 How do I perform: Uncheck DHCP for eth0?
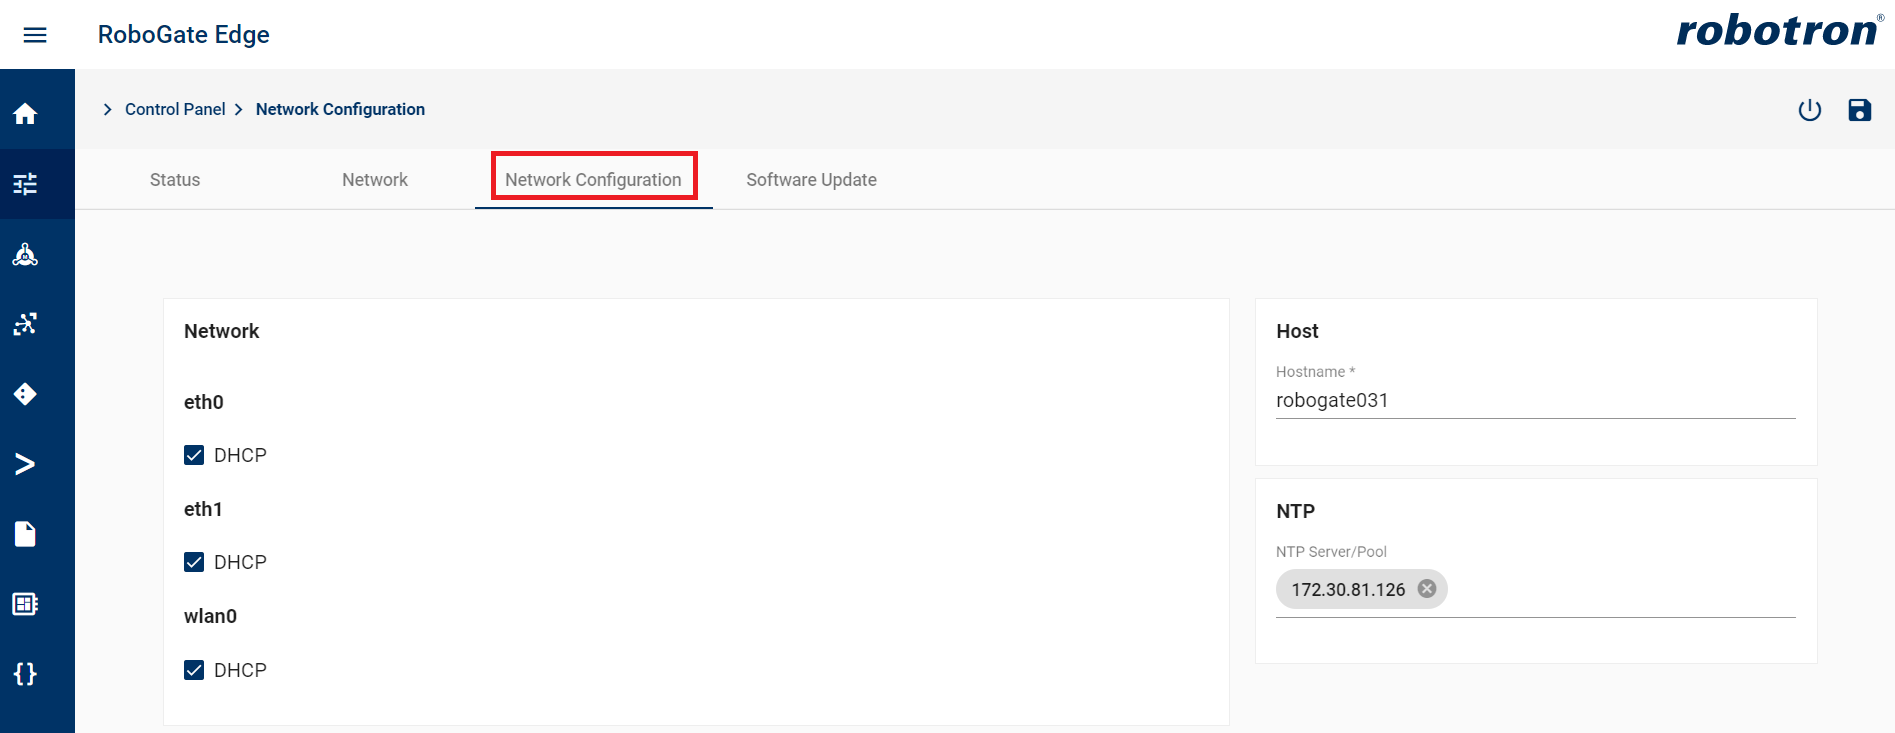[x=194, y=455]
